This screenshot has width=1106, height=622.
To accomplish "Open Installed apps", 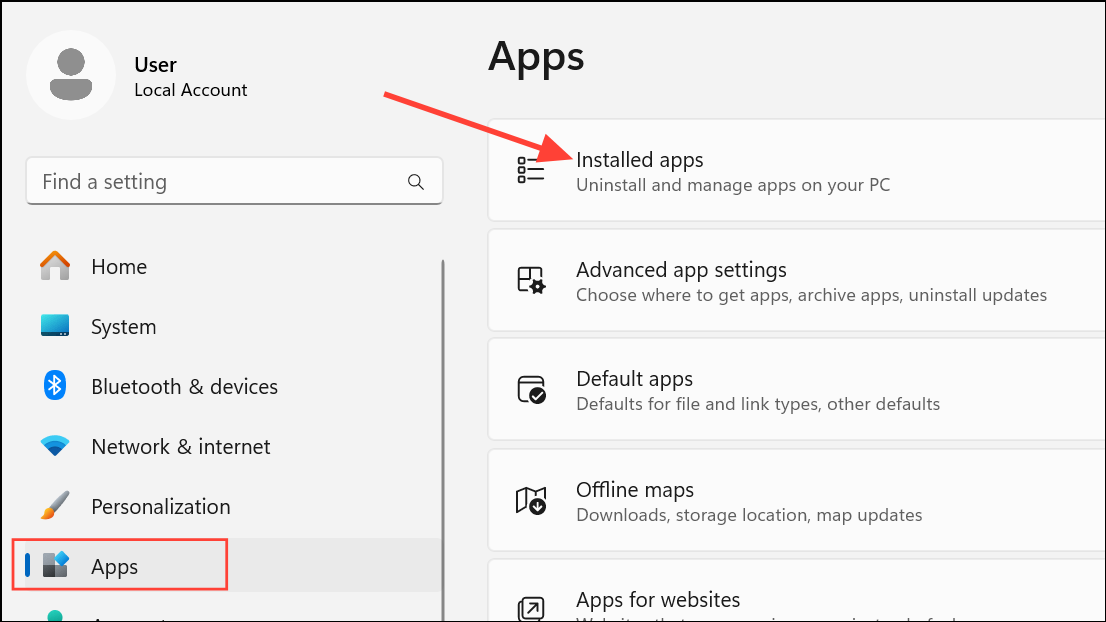I will pos(797,170).
